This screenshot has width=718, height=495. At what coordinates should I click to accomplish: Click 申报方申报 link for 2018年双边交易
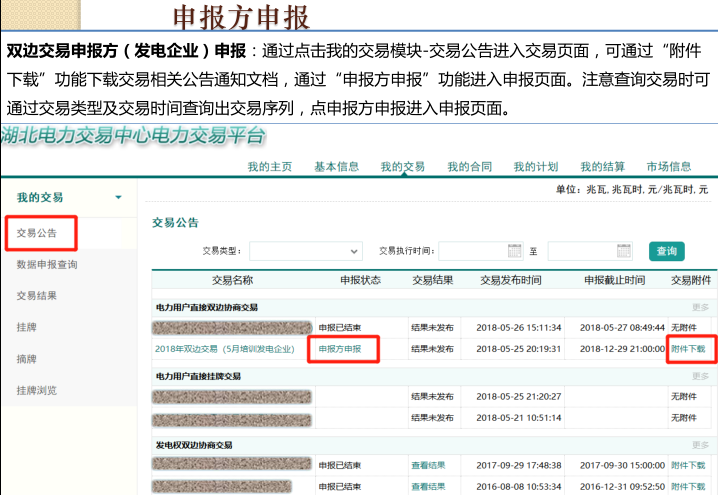tap(347, 349)
